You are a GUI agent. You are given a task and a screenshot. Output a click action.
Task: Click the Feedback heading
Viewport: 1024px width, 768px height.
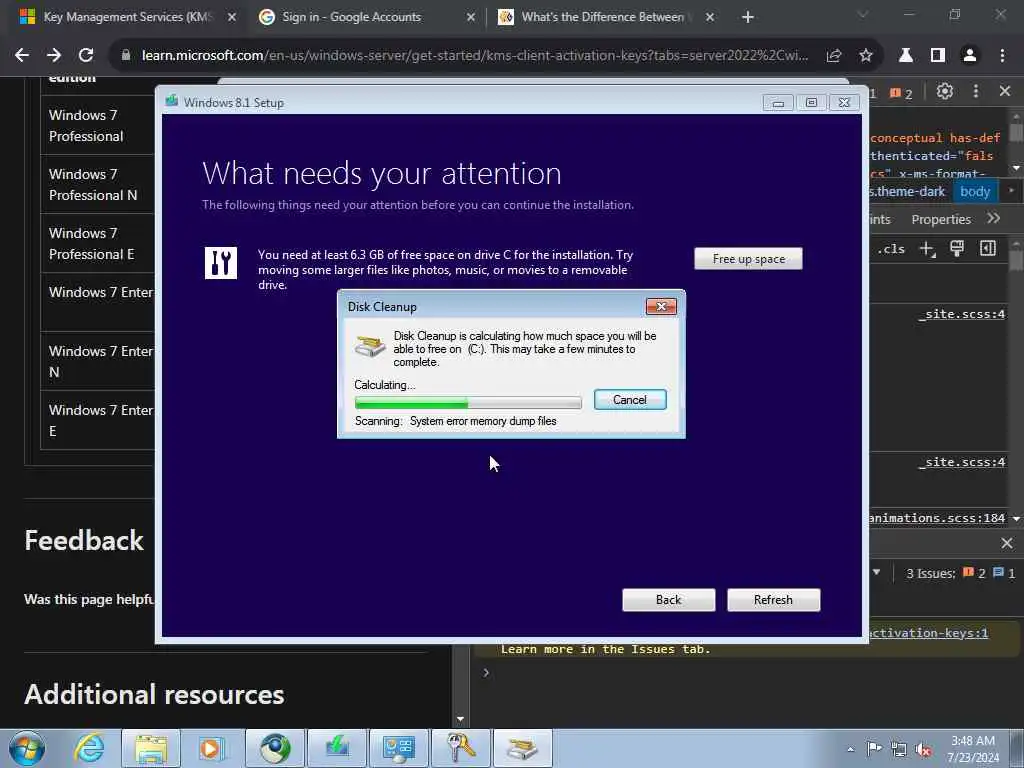point(84,541)
